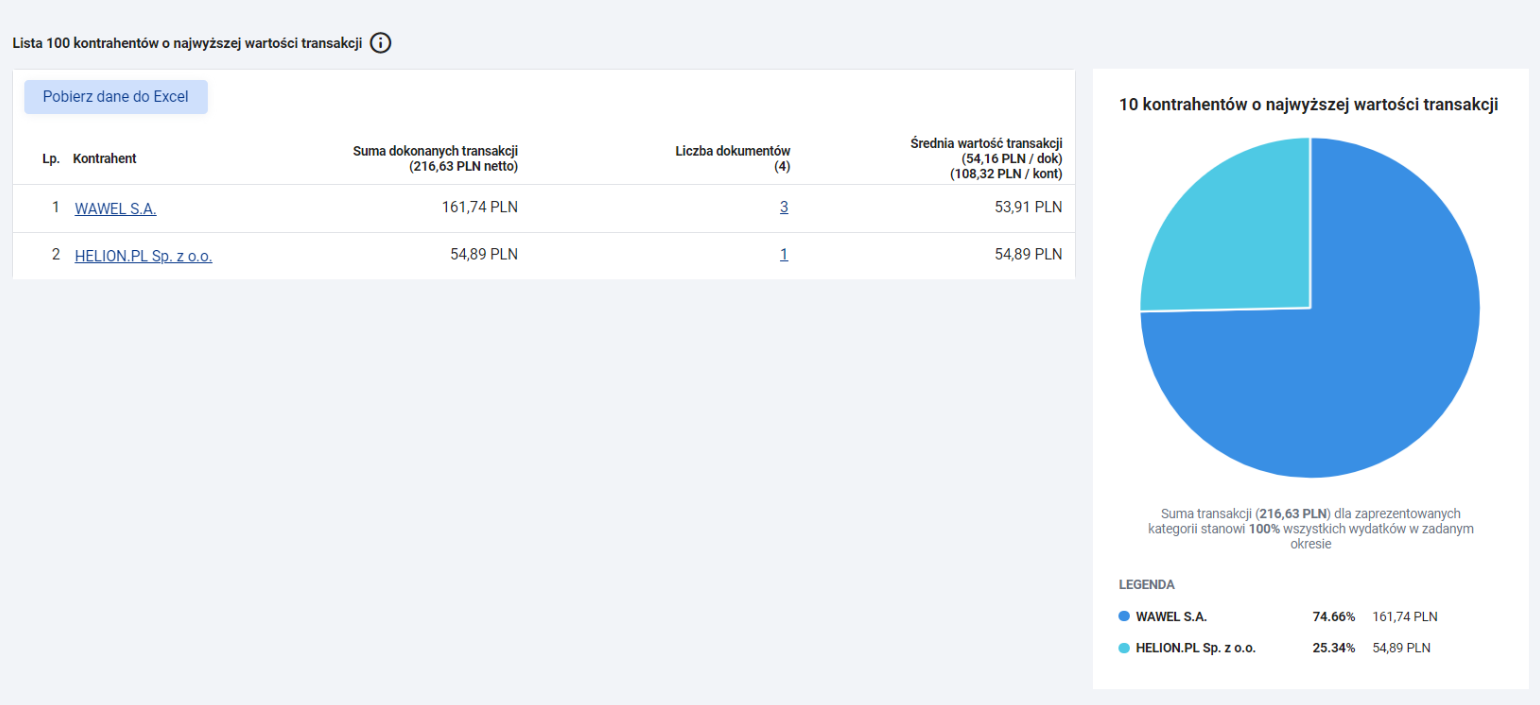Open the 1 document link for HELION.PL
The width and height of the screenshot is (1540, 705).
(784, 254)
